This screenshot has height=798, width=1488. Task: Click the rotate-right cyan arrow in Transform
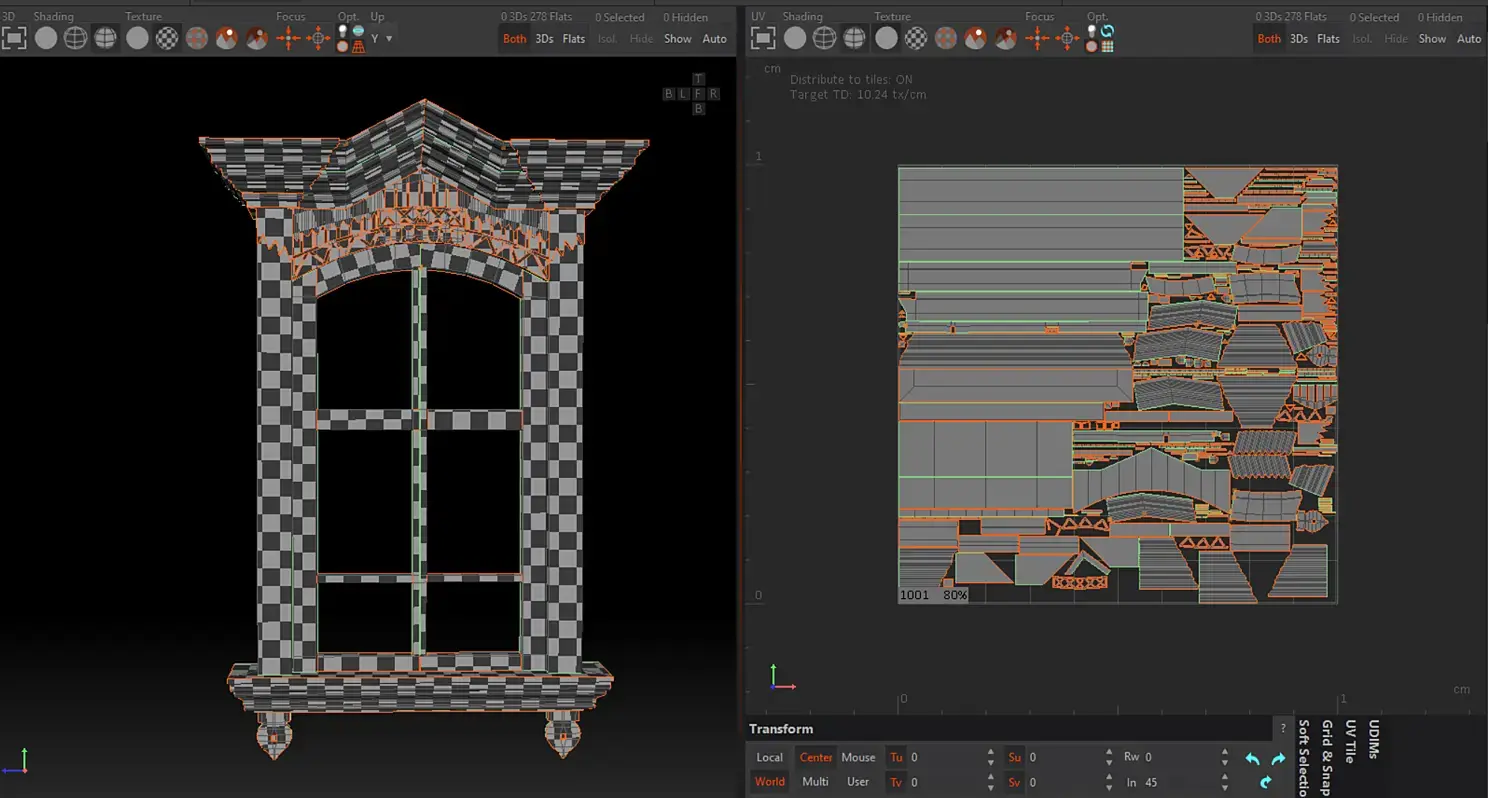click(x=1278, y=759)
